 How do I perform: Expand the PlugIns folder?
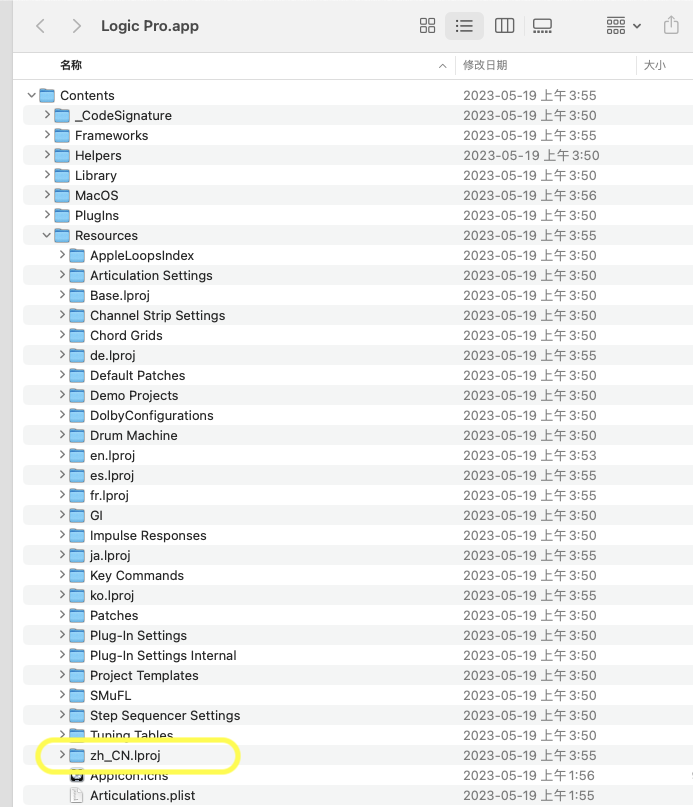(x=47, y=215)
